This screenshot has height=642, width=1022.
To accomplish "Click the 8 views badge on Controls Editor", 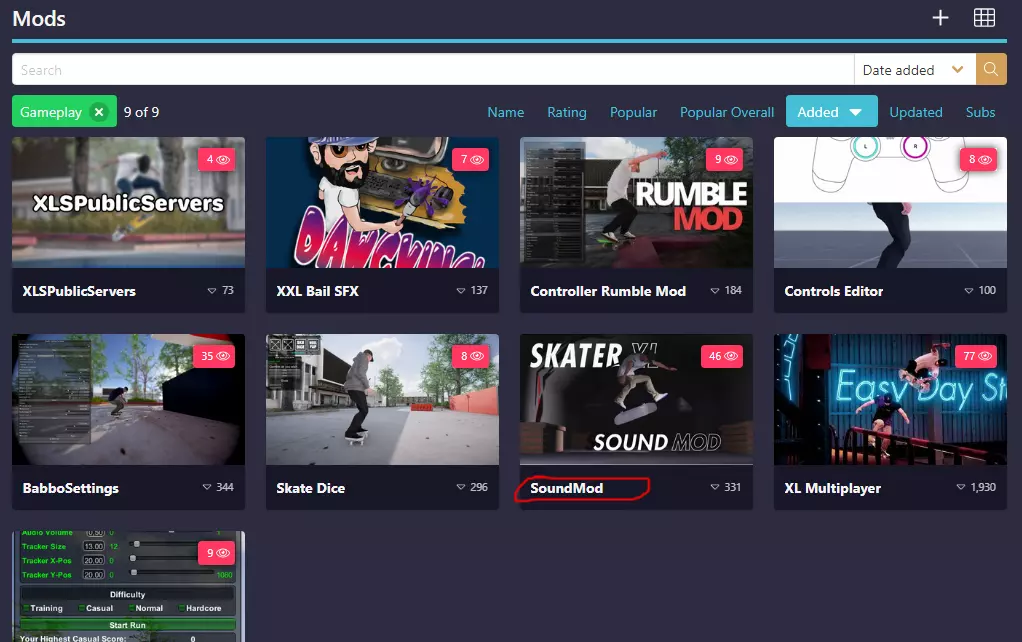I will pyautogui.click(x=979, y=160).
